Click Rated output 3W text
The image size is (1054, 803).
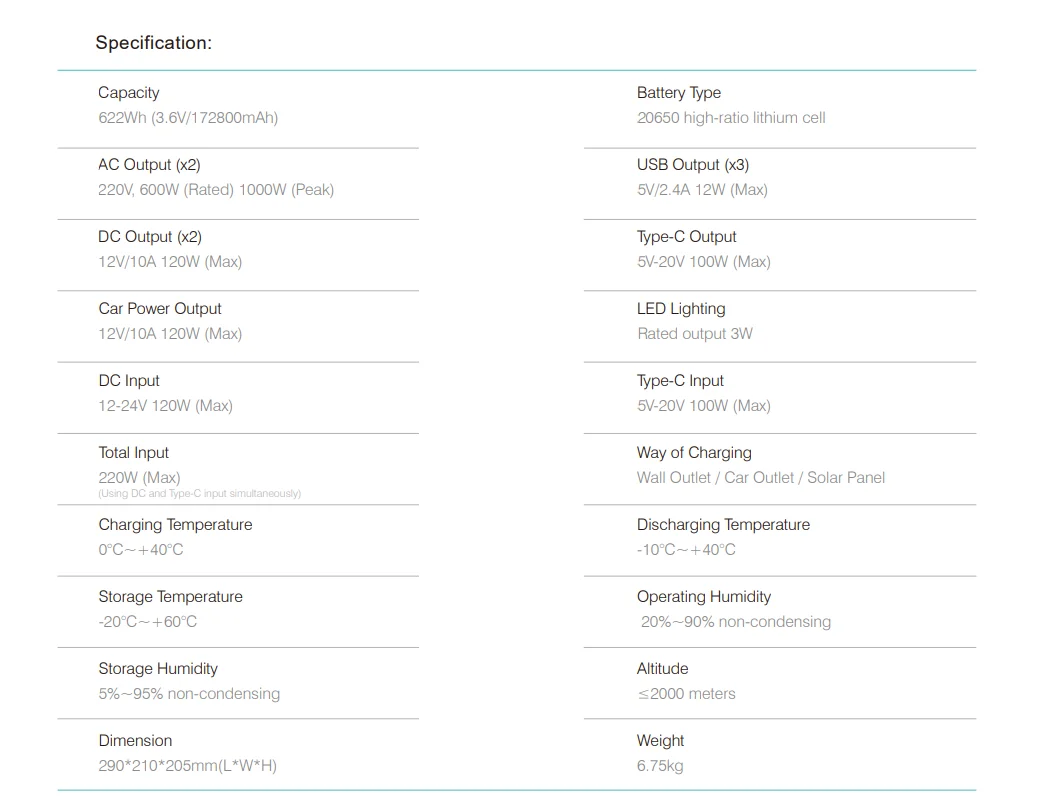tap(695, 333)
